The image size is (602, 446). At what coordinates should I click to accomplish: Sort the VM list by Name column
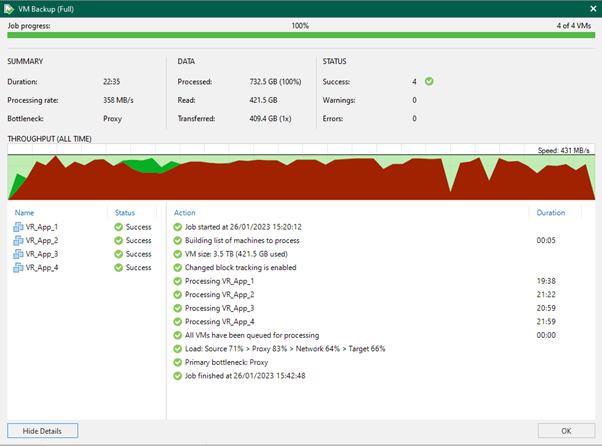(24, 213)
